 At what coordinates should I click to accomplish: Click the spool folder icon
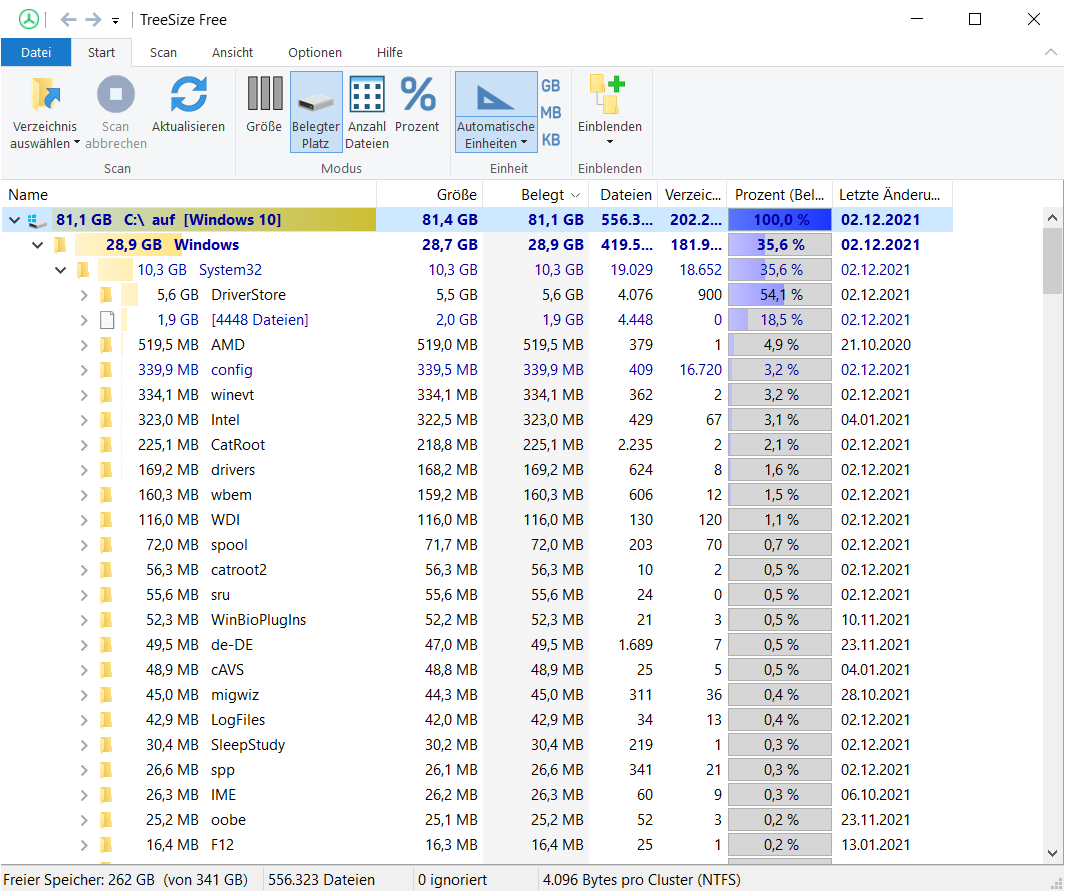pos(107,545)
